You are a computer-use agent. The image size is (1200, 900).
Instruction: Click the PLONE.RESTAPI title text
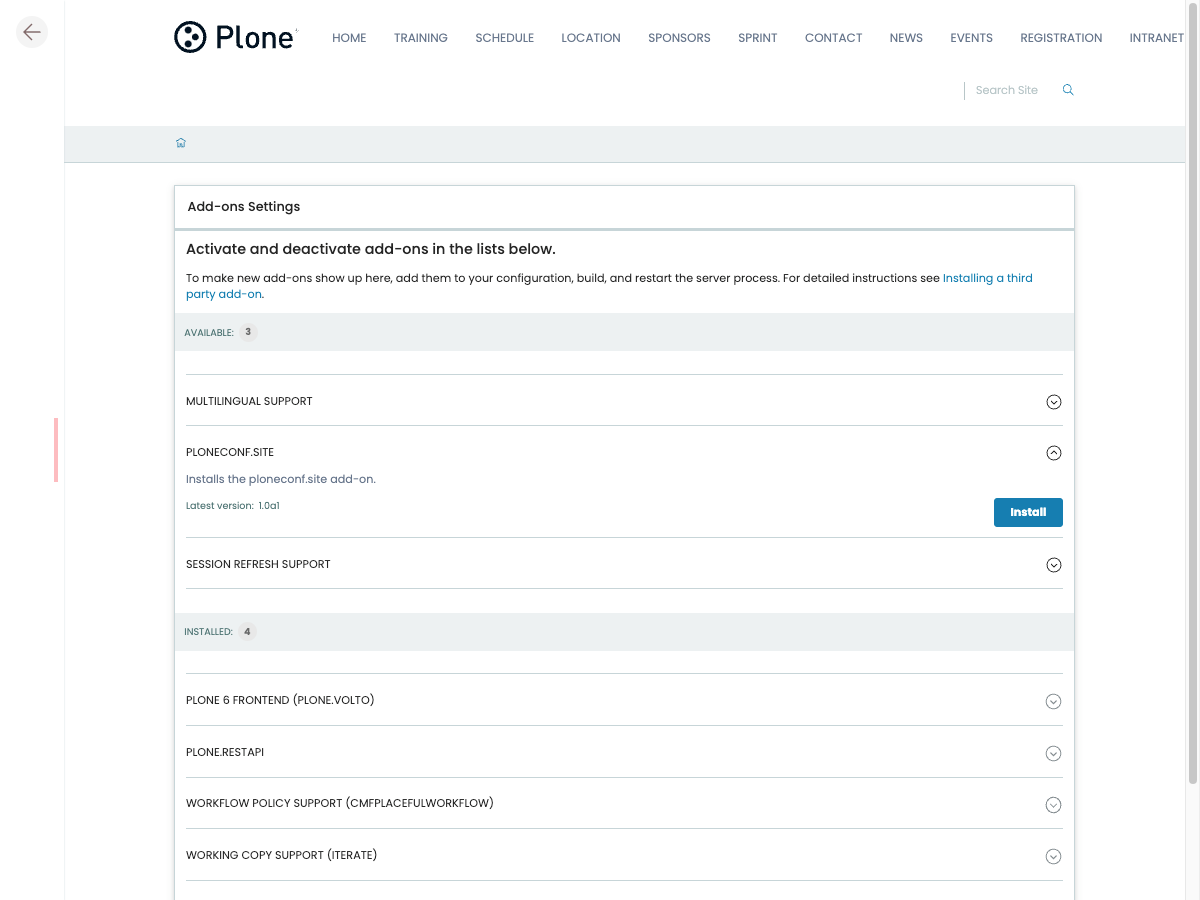tap(225, 752)
